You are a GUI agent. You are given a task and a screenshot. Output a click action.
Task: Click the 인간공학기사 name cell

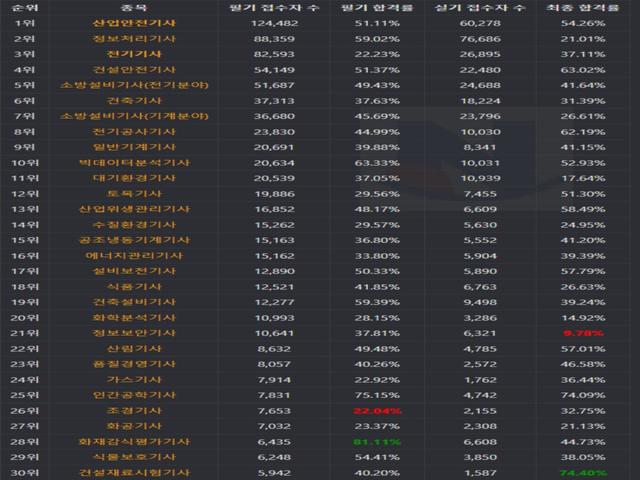click(x=134, y=395)
